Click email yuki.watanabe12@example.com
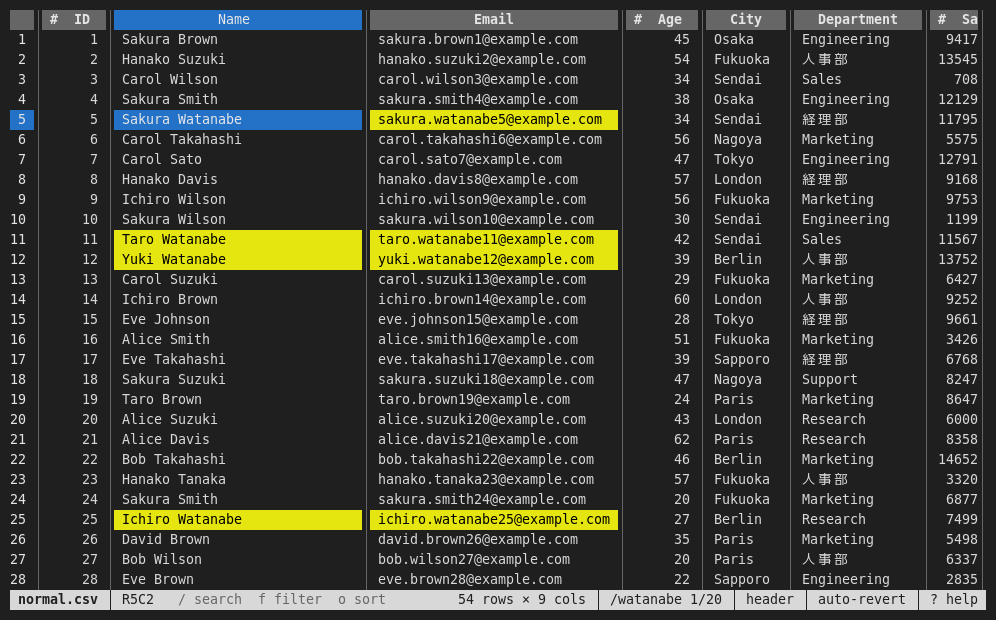This screenshot has height=620, width=996. coord(494,259)
